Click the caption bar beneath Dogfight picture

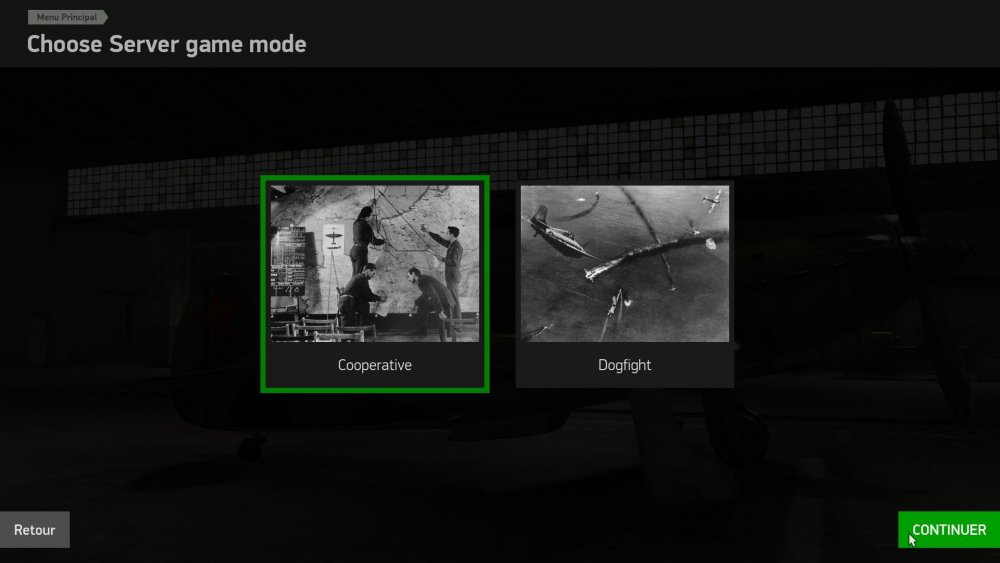(624, 365)
